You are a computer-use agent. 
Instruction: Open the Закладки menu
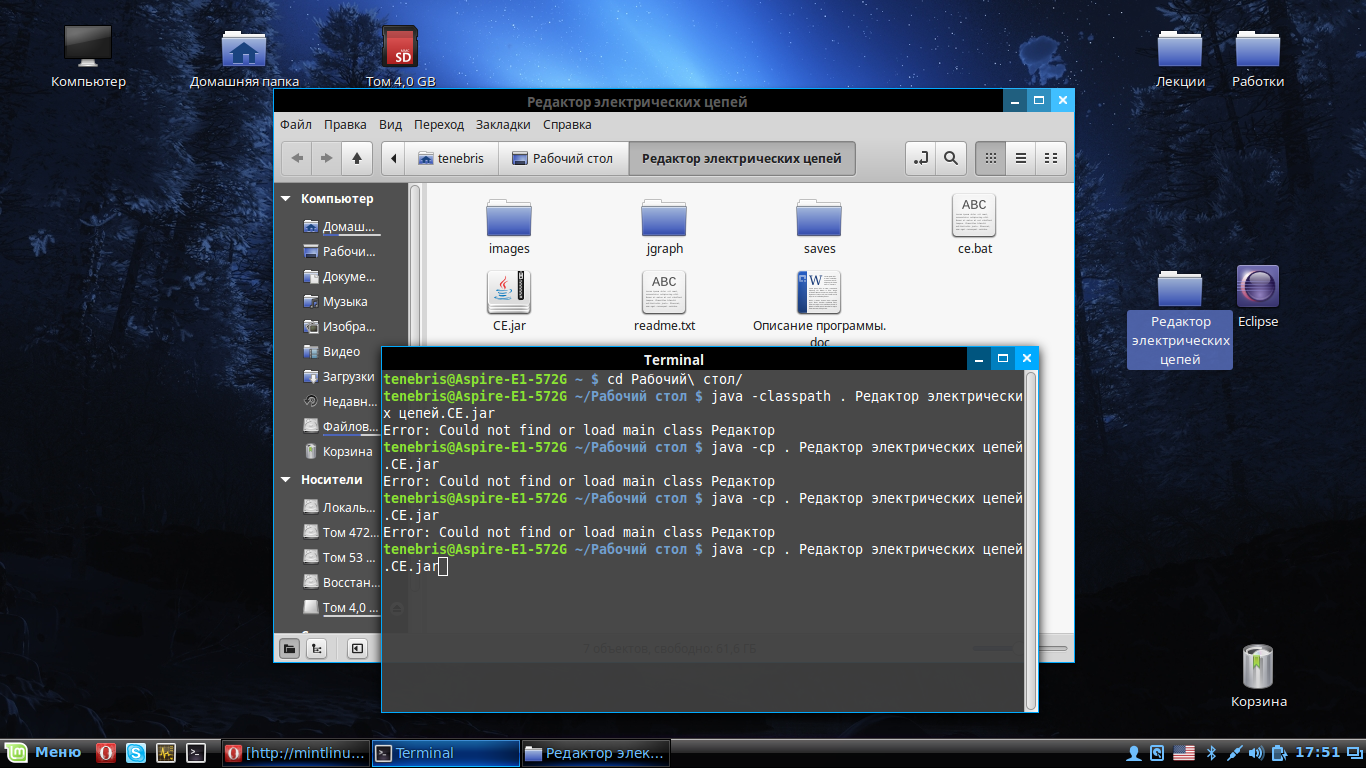click(503, 125)
